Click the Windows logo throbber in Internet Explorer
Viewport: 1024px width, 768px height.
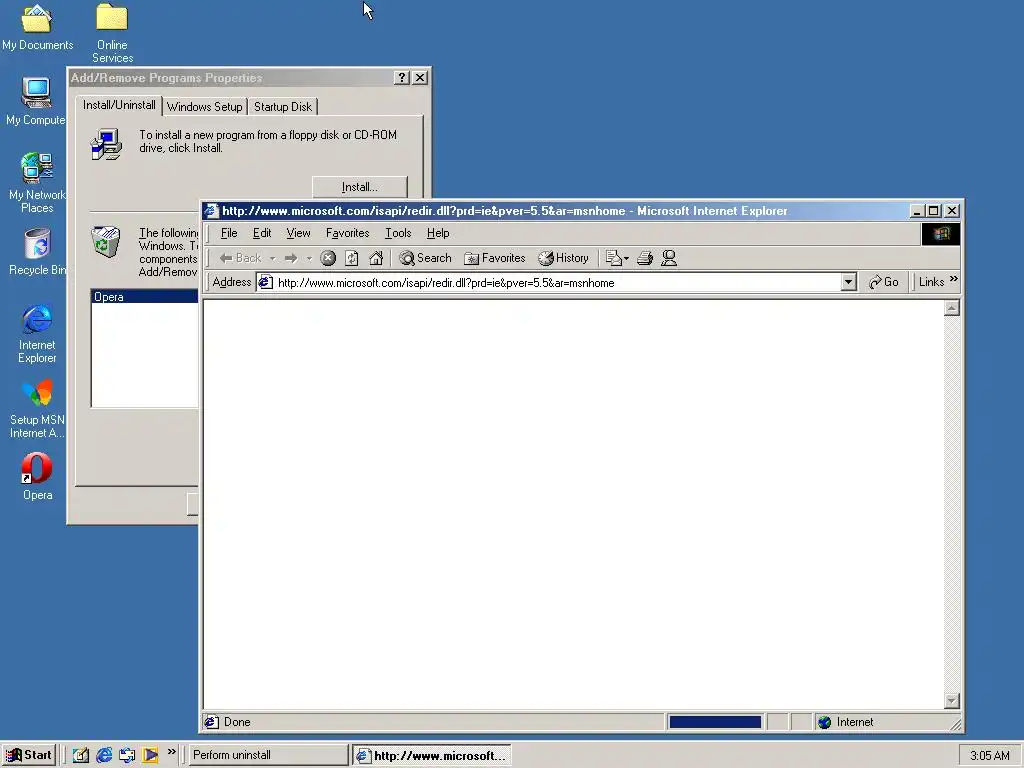(x=940, y=234)
